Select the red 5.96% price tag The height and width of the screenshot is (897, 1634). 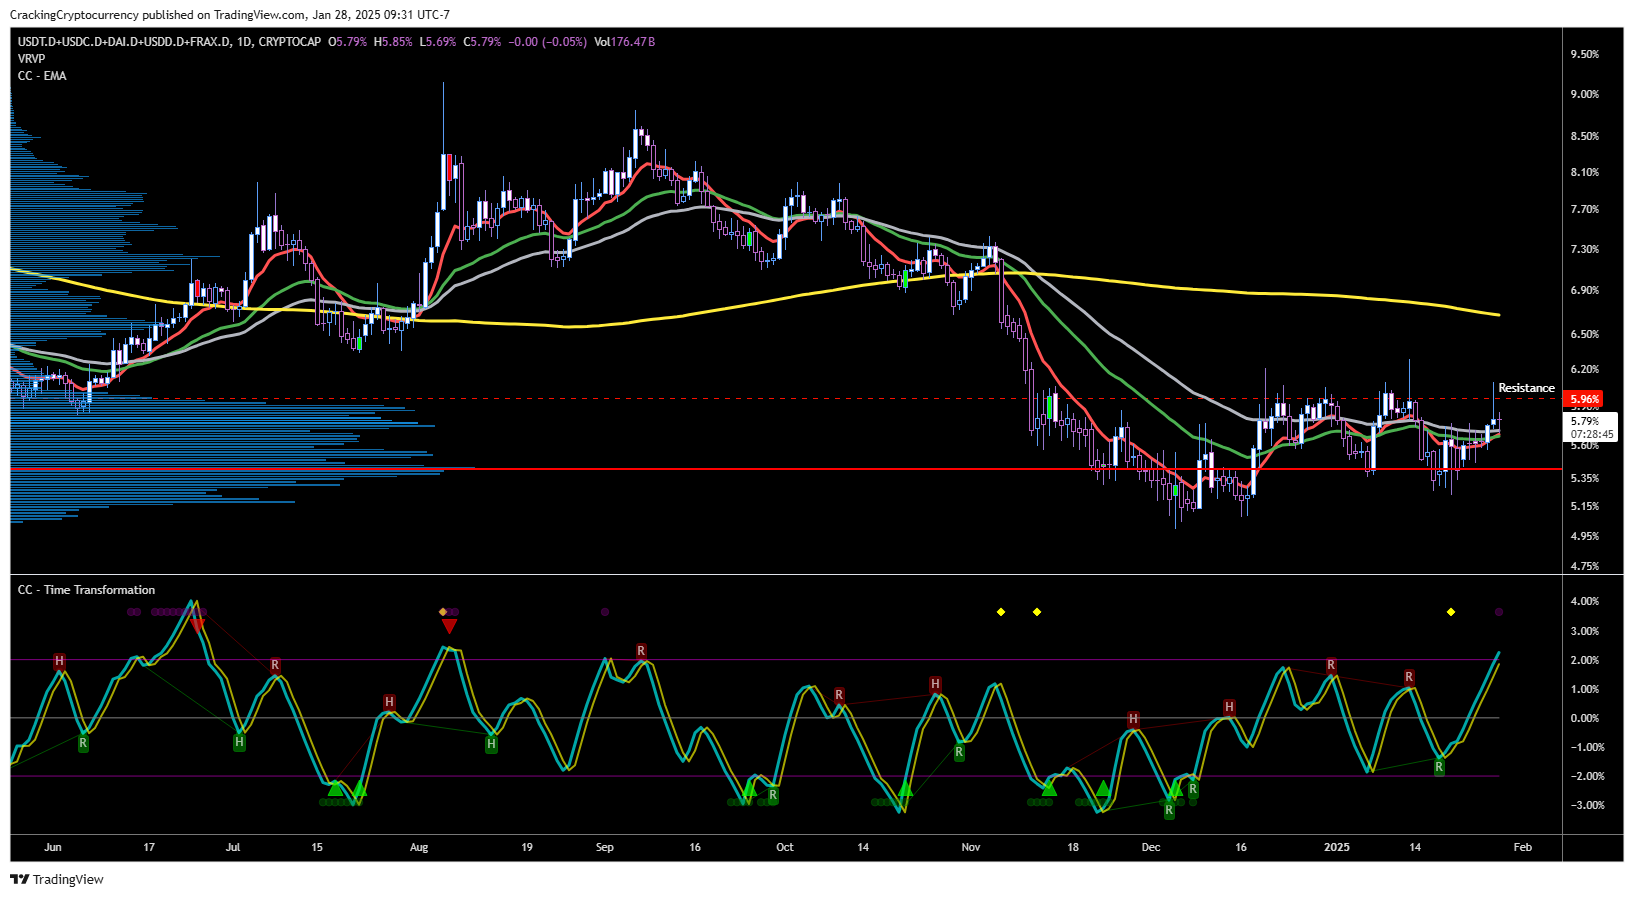[x=1585, y=399]
